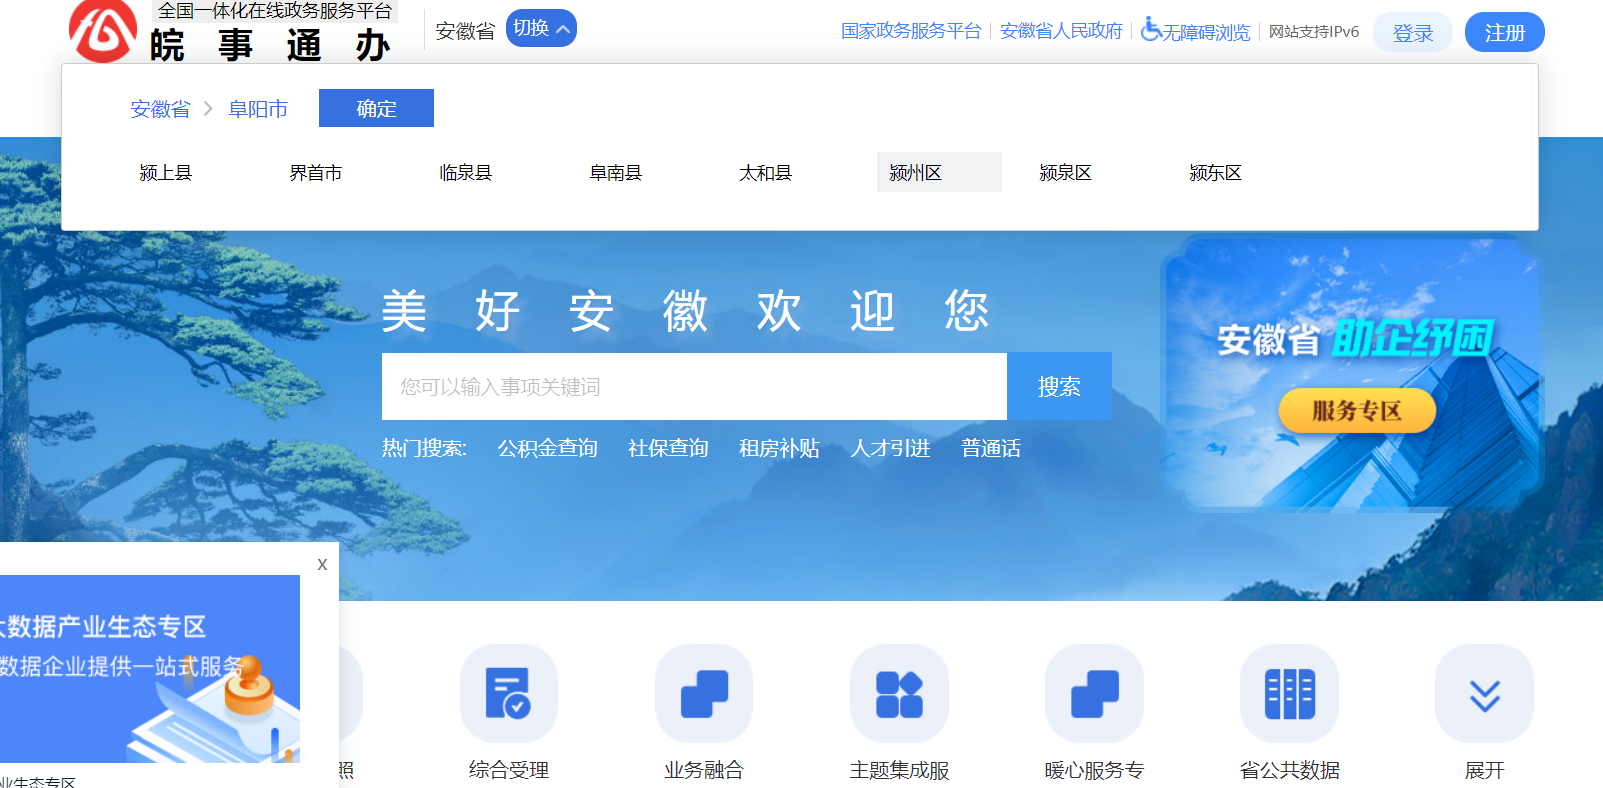
Task: Open the 省公共数据 service icon
Action: point(1289,693)
